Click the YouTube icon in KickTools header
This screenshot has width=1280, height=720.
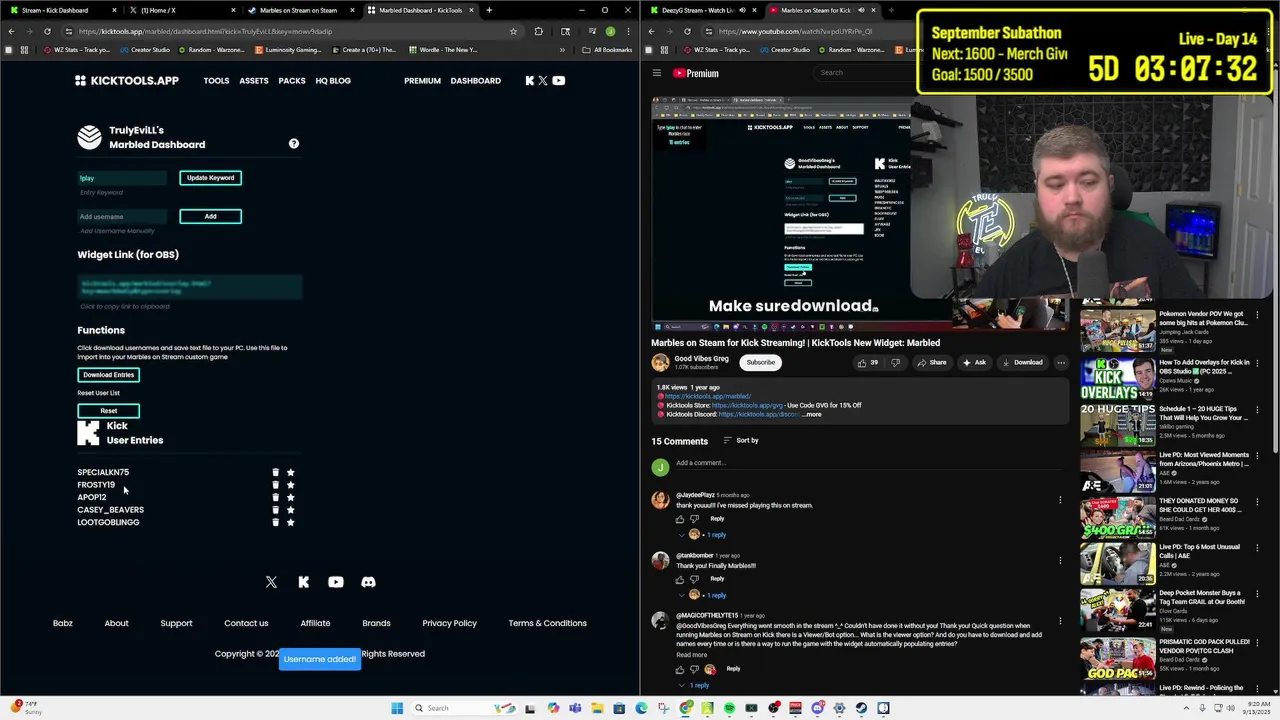[559, 80]
